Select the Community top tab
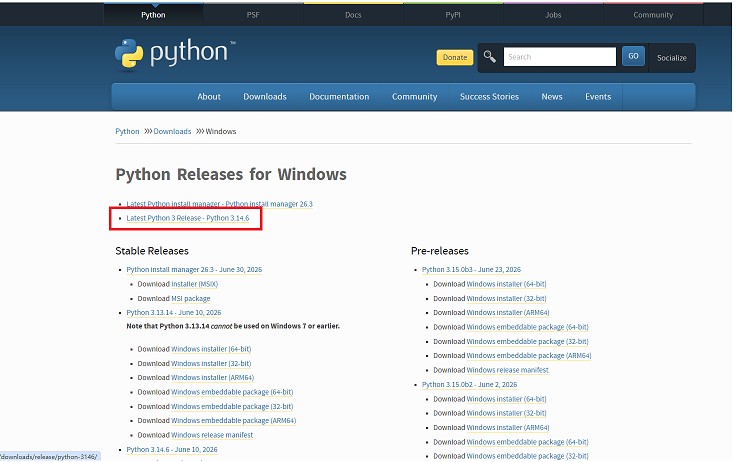Viewport: 736px width, 462px height. (653, 15)
